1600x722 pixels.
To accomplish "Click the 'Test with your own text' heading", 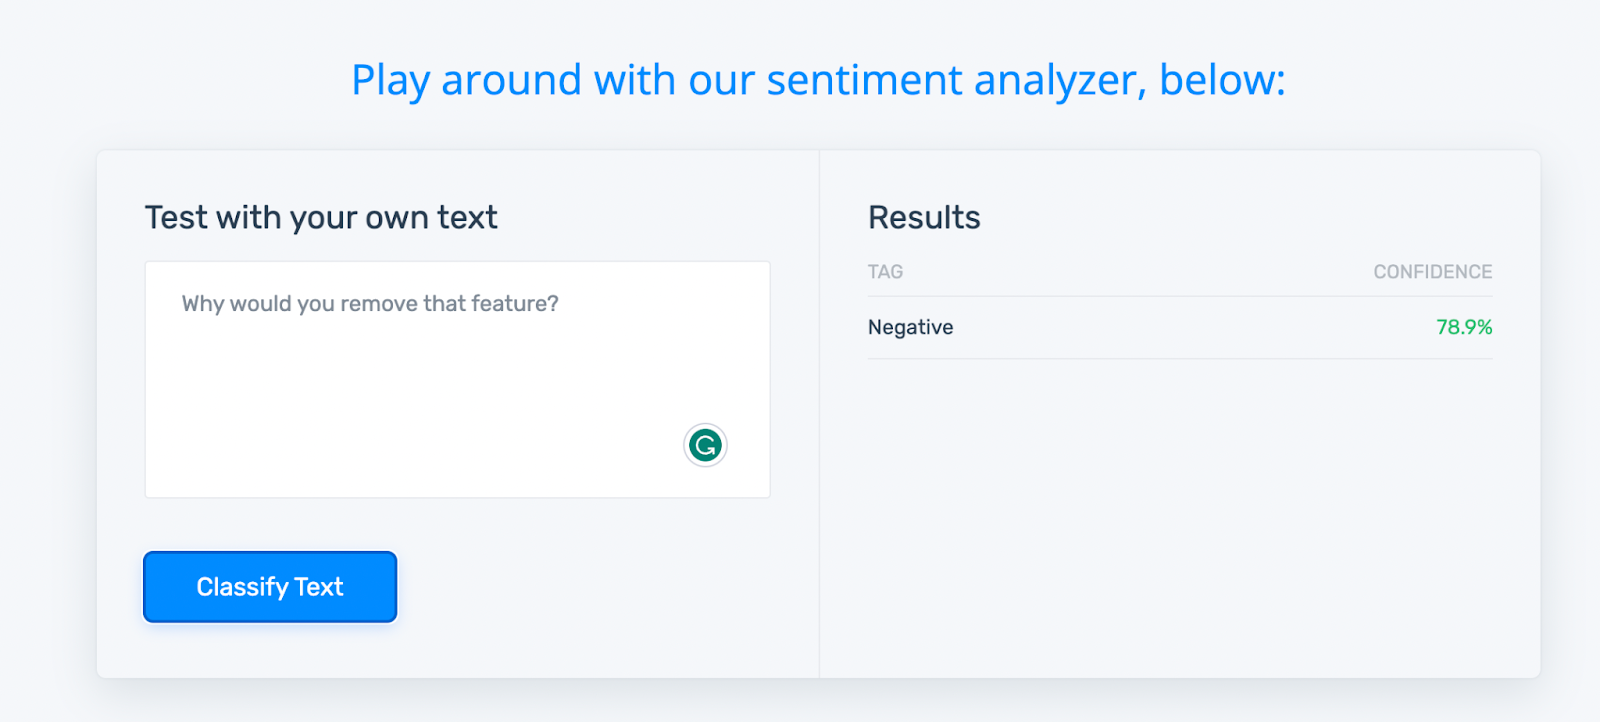I will 321,217.
